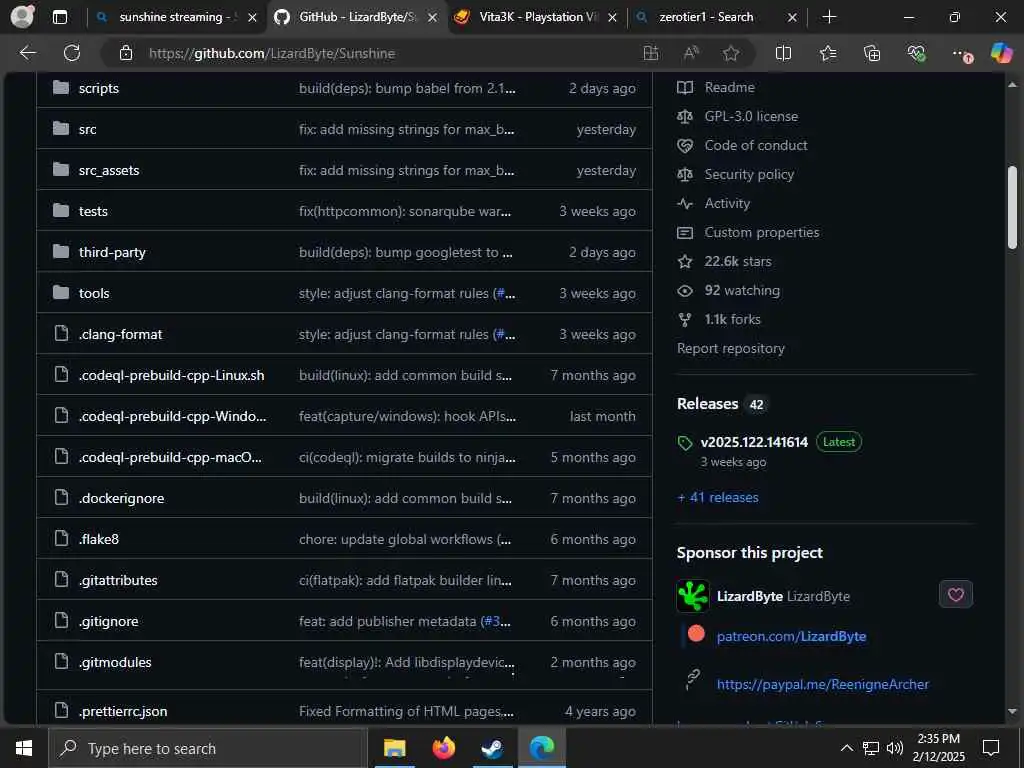Viewport: 1024px width, 768px height.
Task: Open the .gitignore file
Action: click(x=108, y=622)
